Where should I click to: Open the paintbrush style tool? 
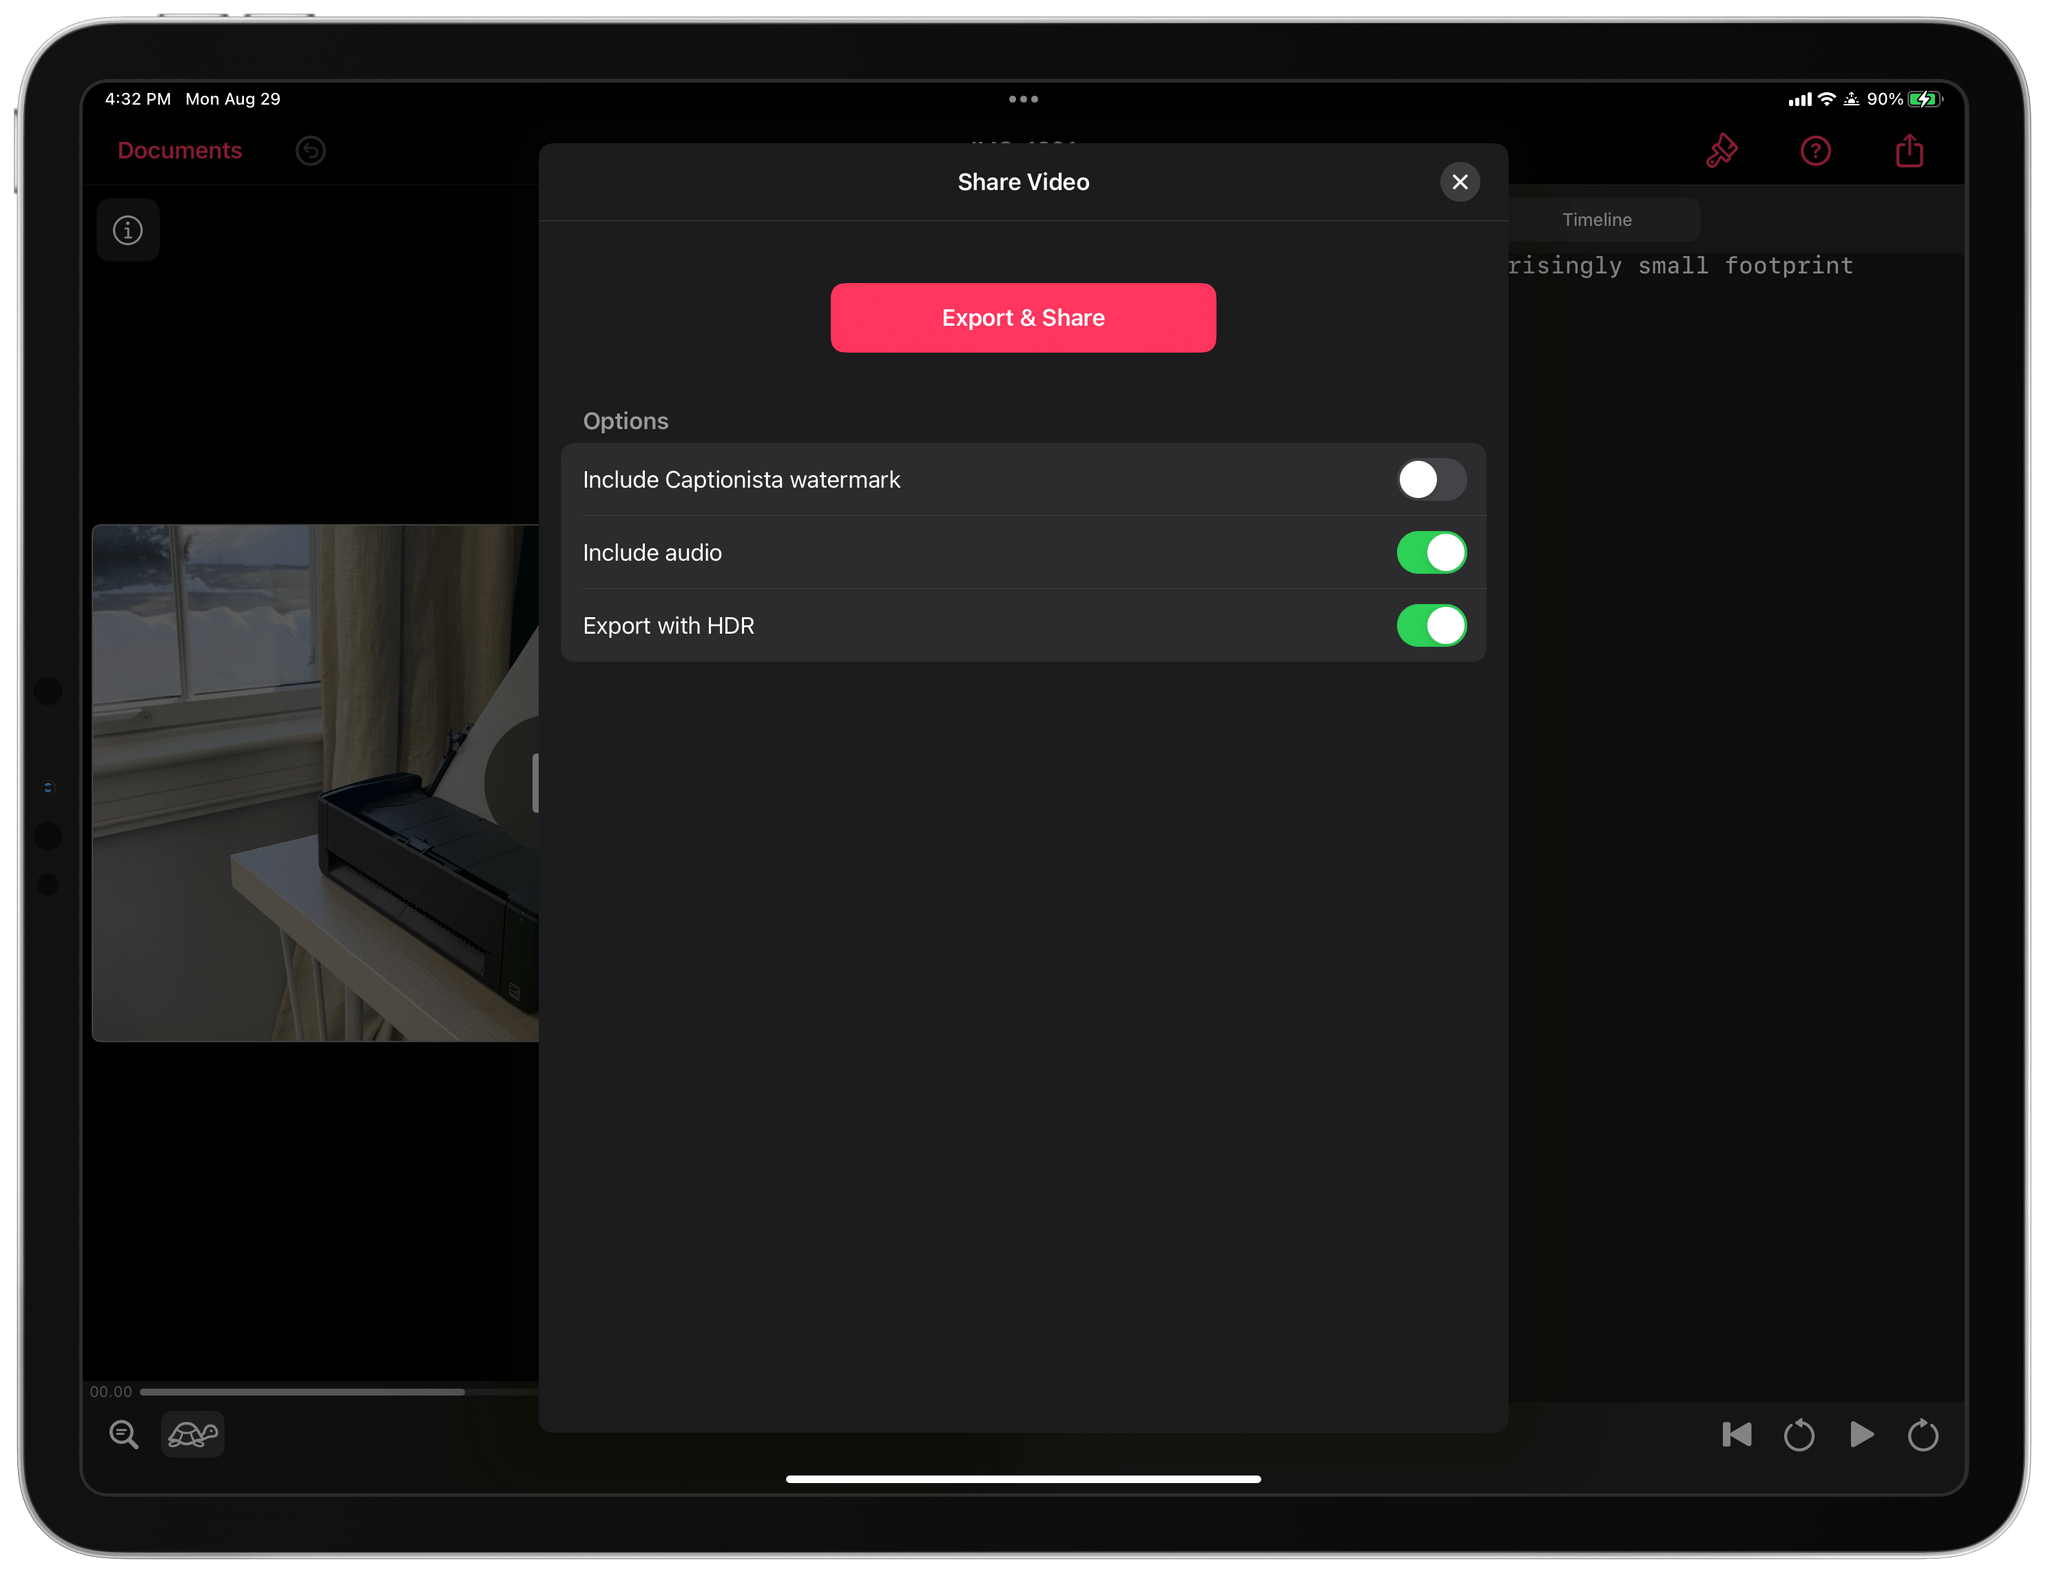point(1721,151)
